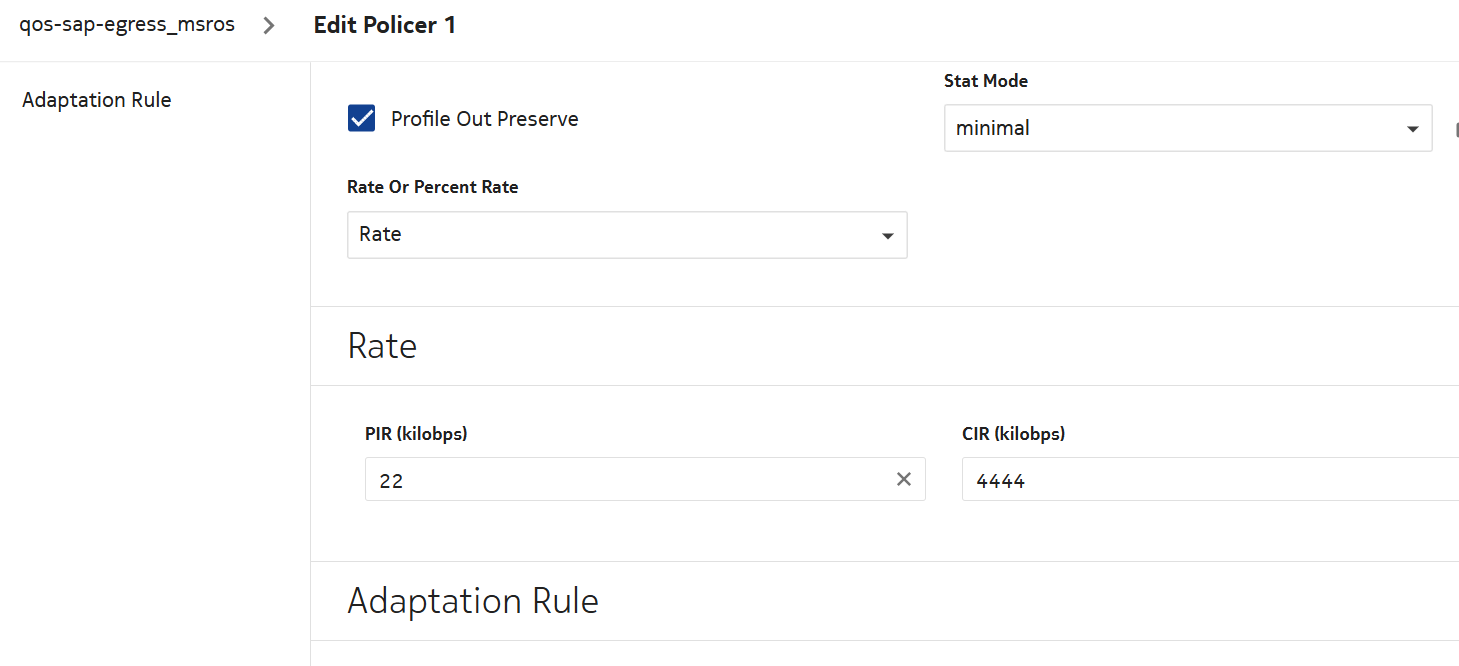
Task: Focus the CIR (kilobps) input with 4444
Action: coord(1200,480)
